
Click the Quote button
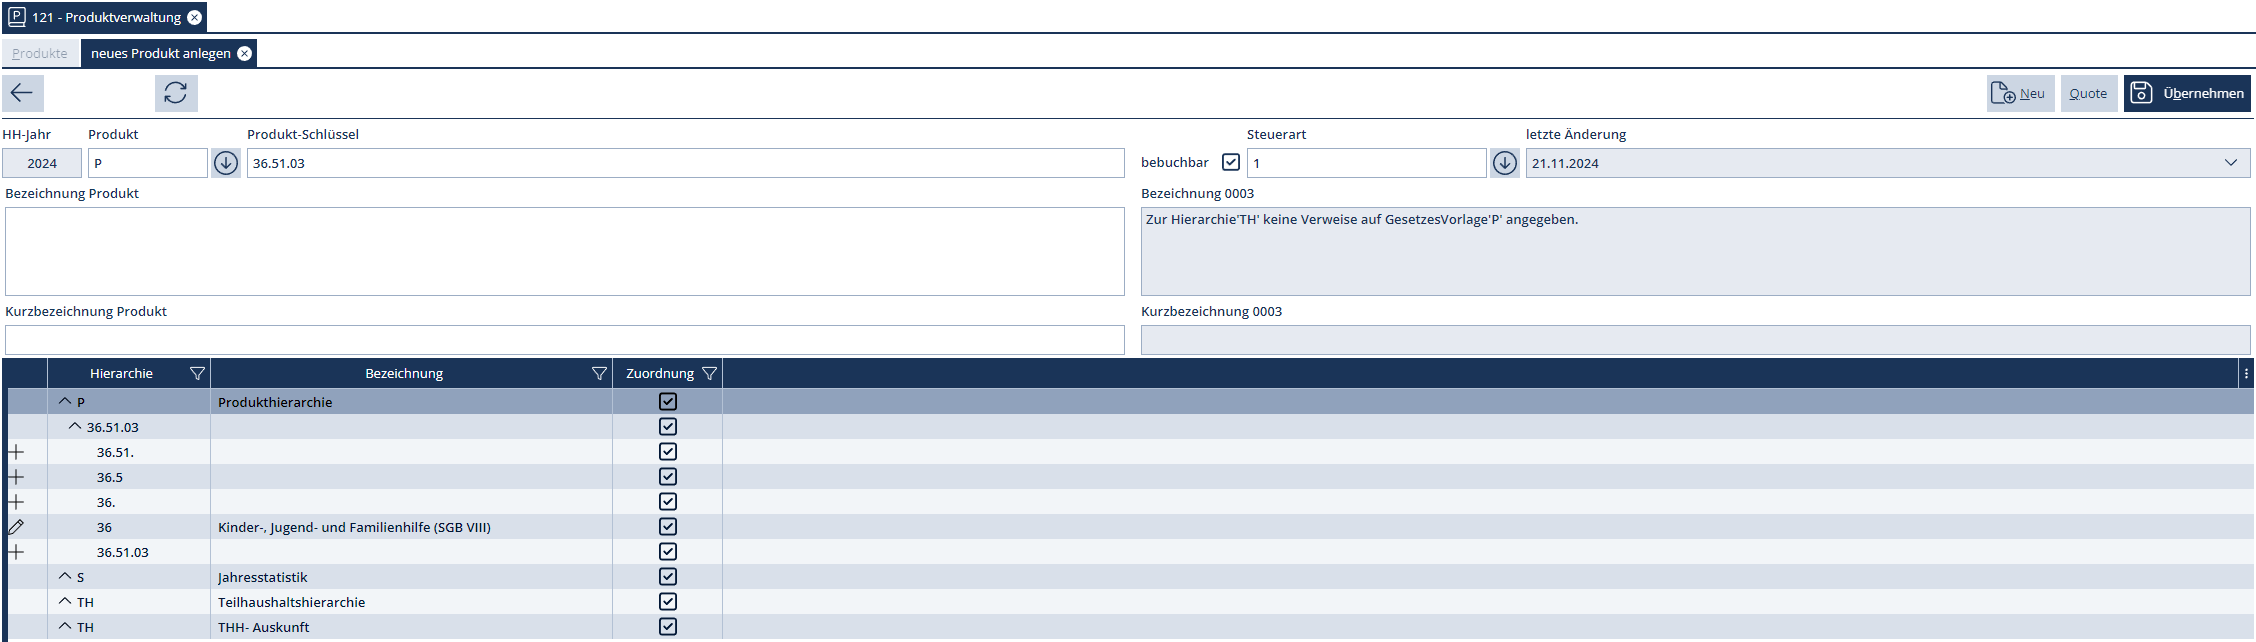2088,93
